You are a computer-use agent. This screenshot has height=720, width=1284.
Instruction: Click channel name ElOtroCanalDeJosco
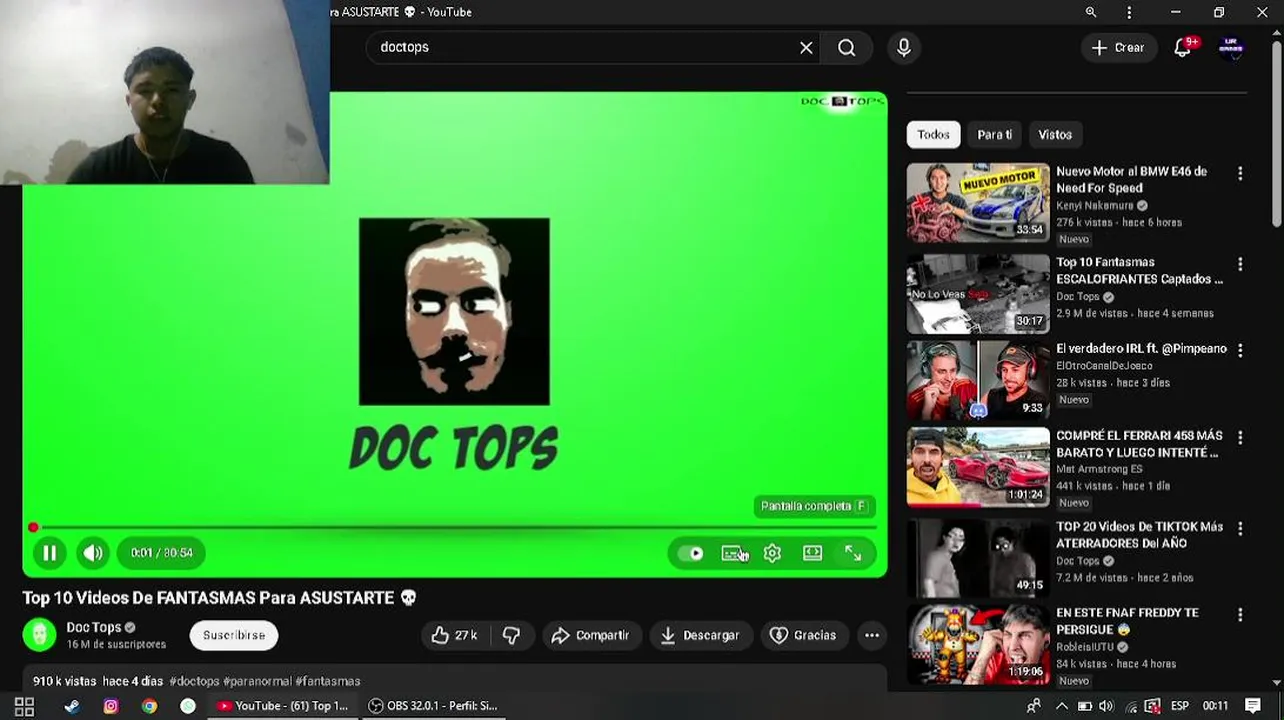click(1104, 366)
